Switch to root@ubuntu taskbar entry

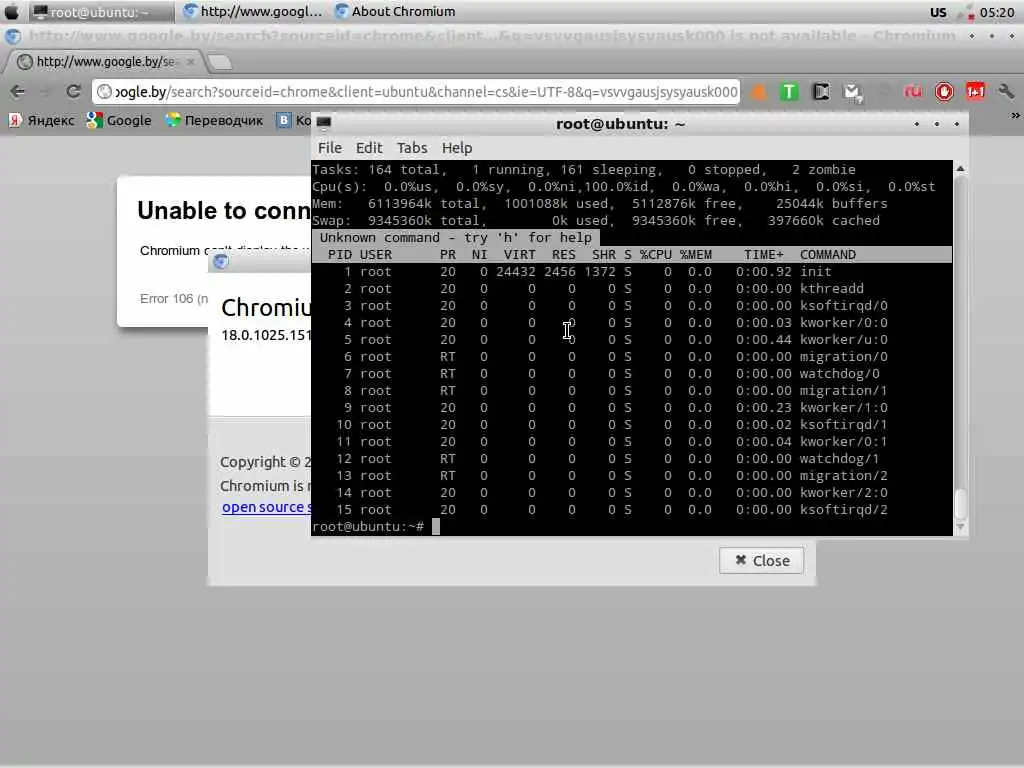coord(102,12)
